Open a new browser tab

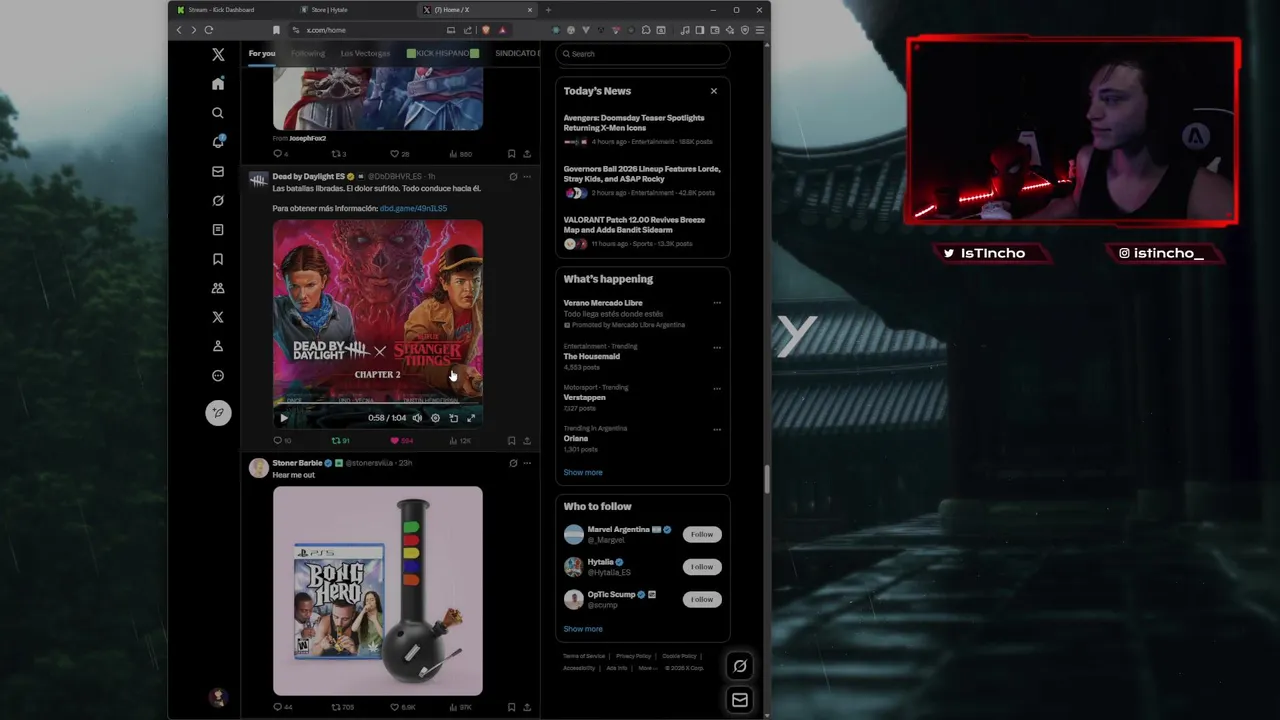coord(548,10)
